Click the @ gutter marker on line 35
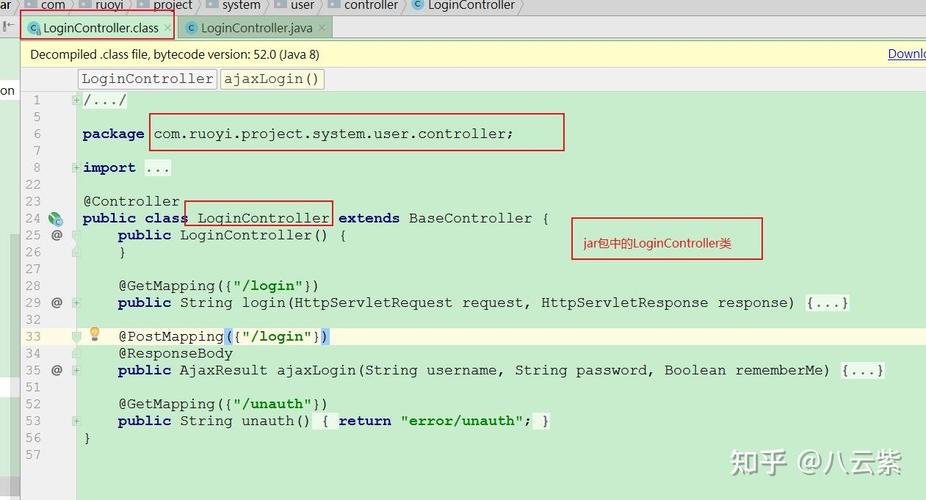 coord(57,370)
